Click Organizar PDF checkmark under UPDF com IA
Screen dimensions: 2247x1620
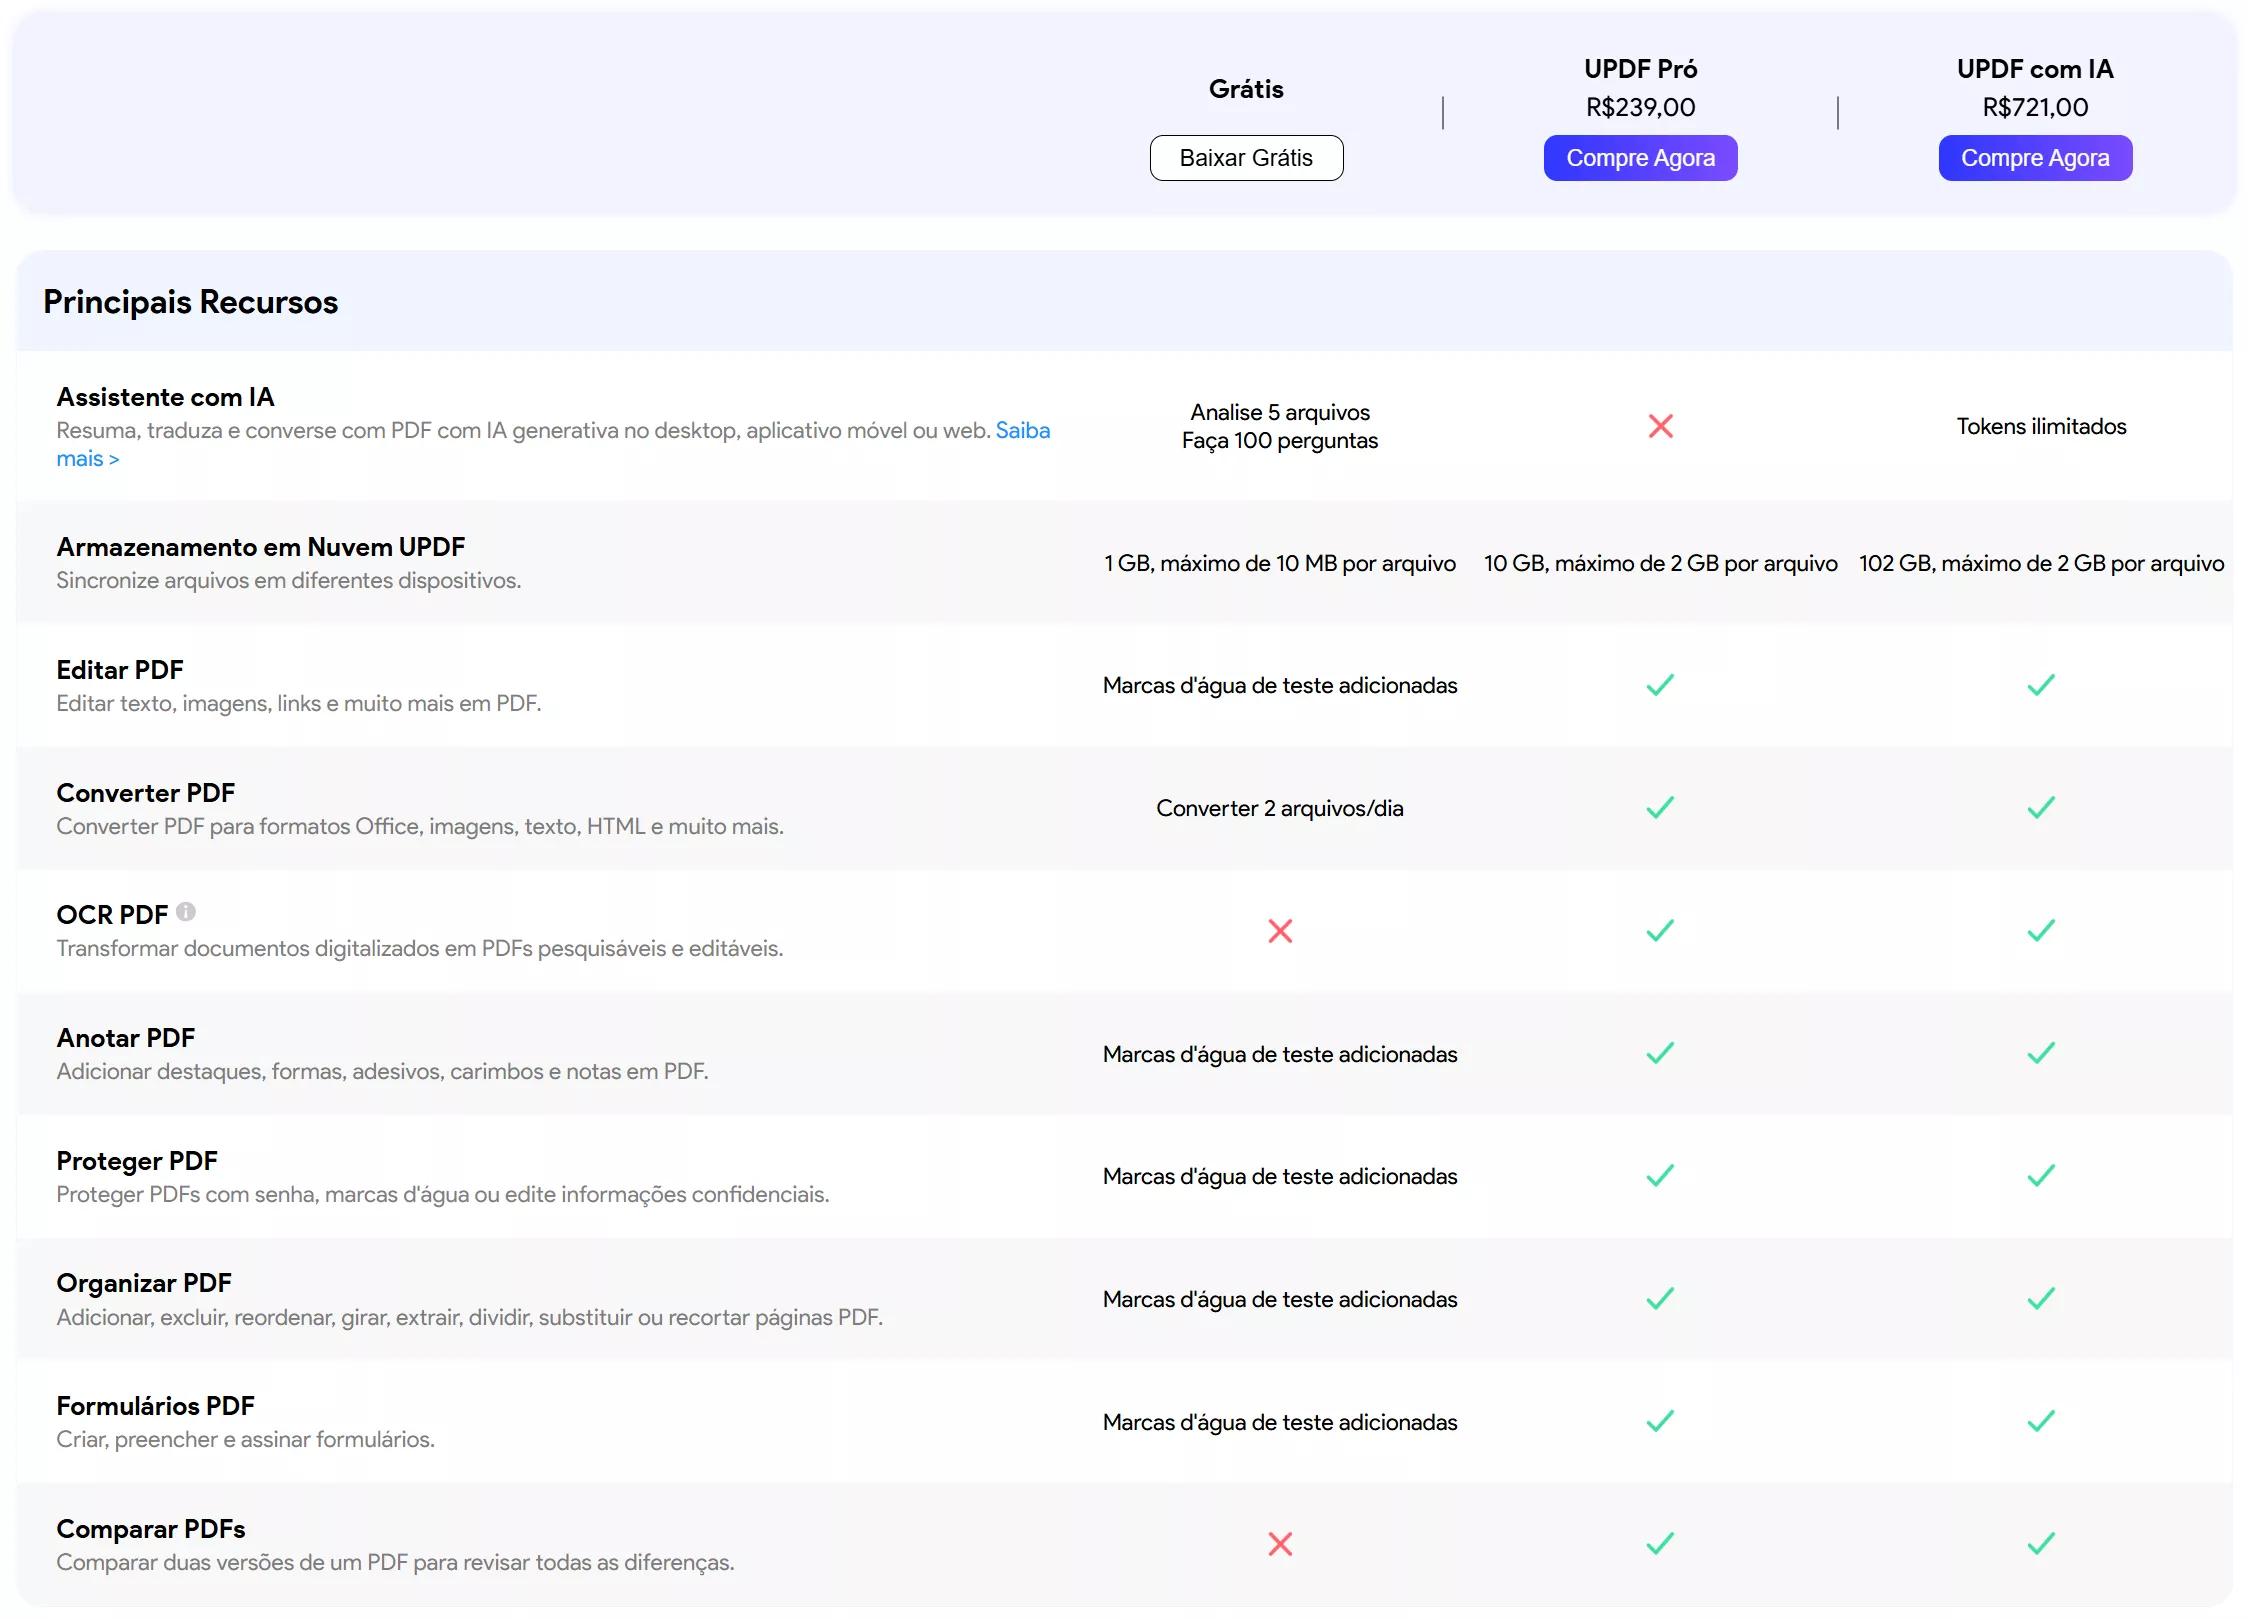point(2041,1299)
